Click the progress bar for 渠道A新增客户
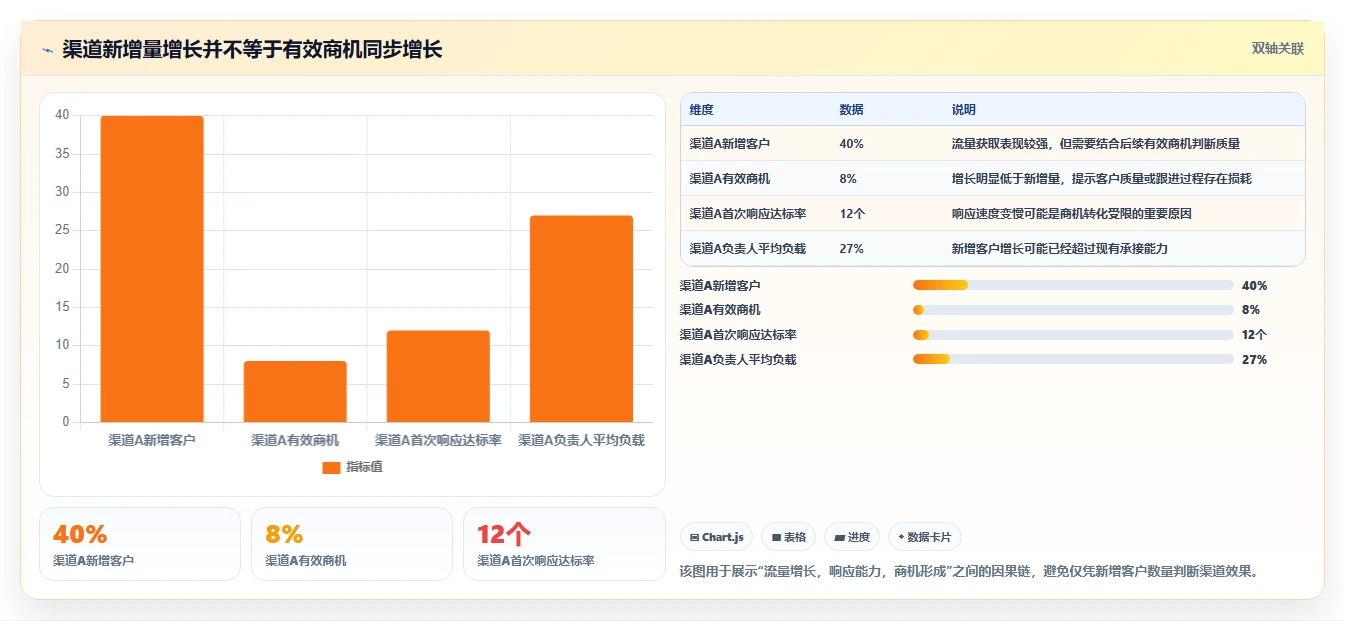The image size is (1345, 621). tap(1073, 286)
